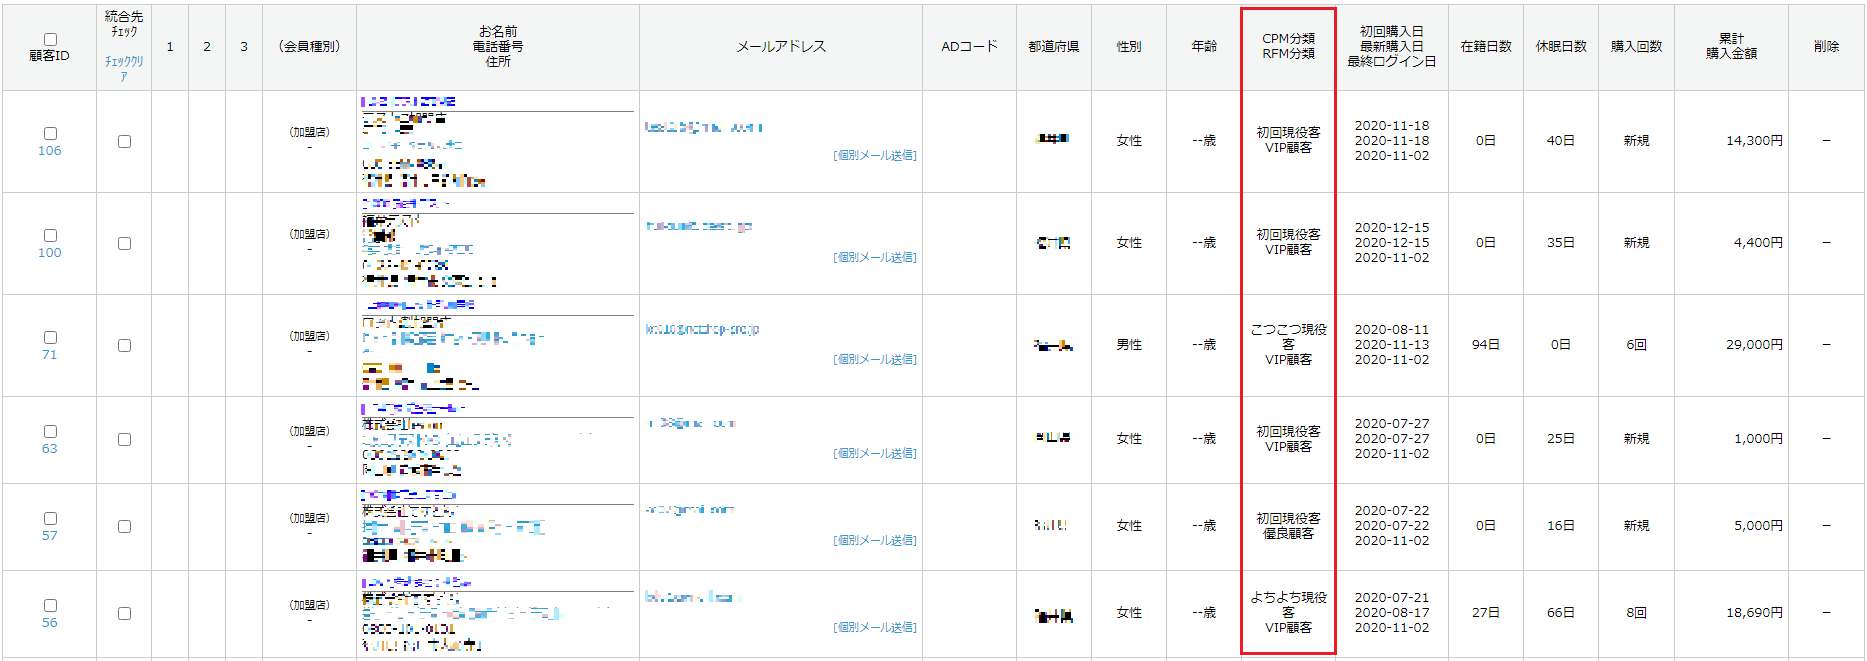
Task: Open the customer ID 100 link
Action: click(x=50, y=253)
